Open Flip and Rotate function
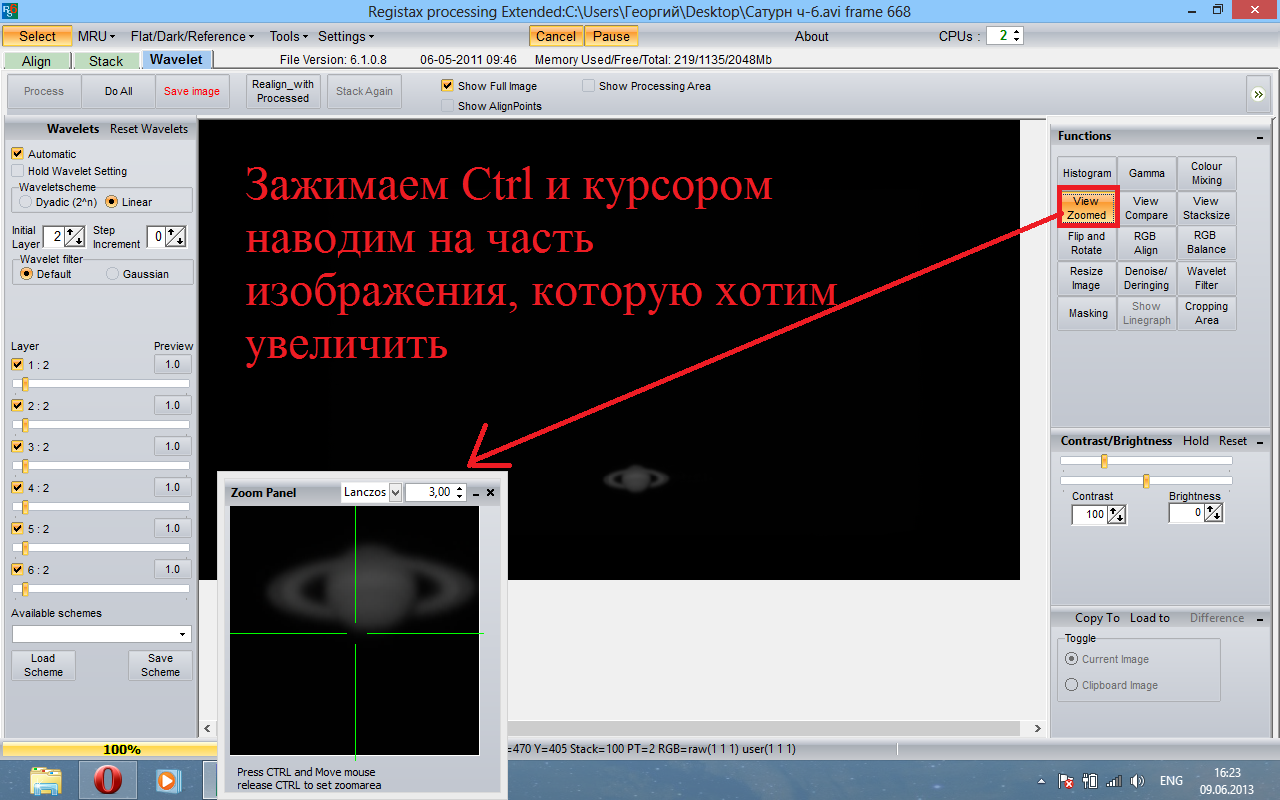 1087,243
